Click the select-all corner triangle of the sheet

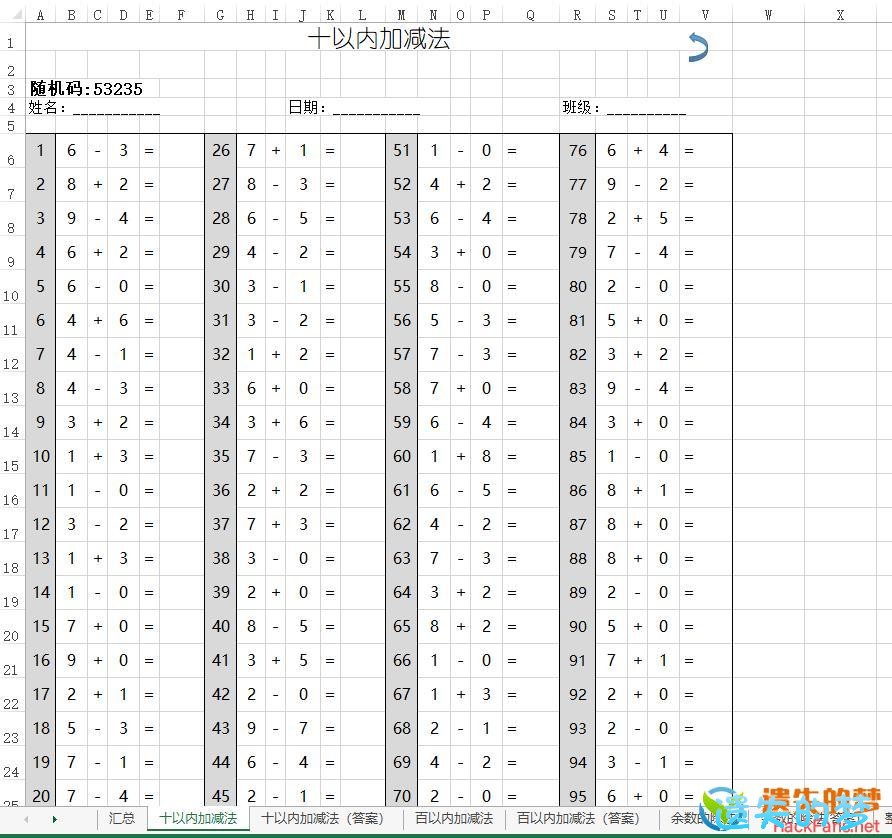[16, 14]
